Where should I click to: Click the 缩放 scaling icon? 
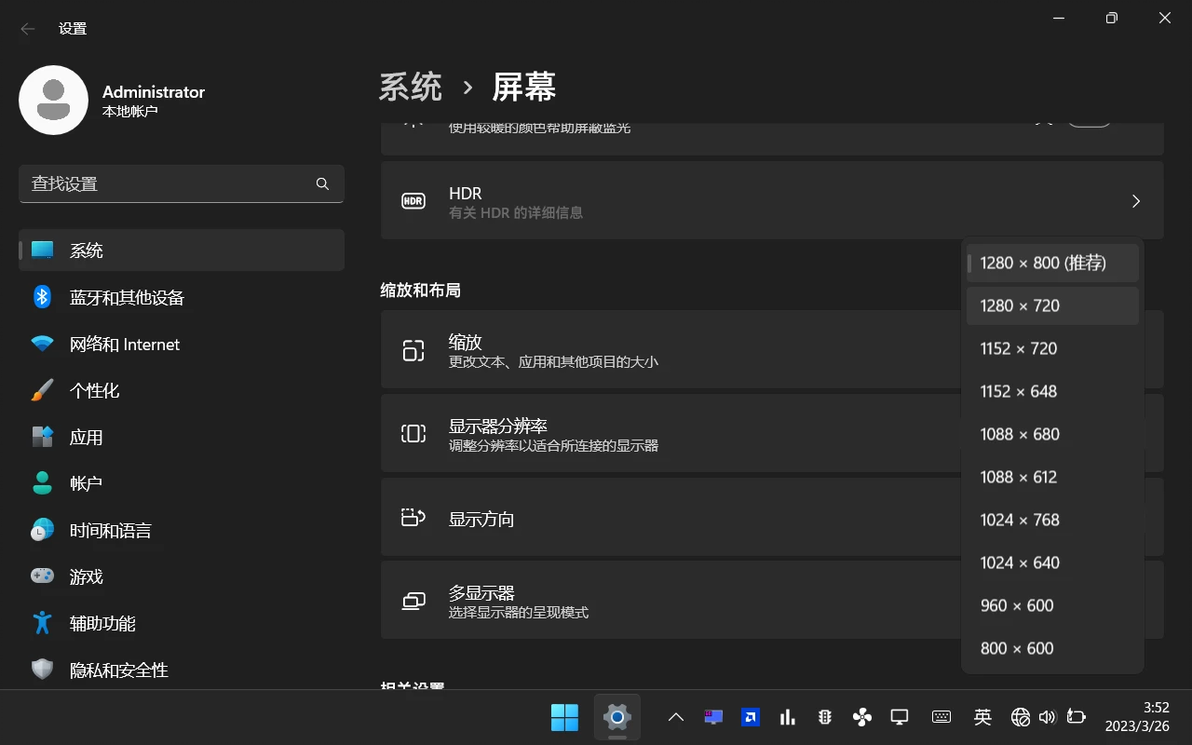click(414, 350)
